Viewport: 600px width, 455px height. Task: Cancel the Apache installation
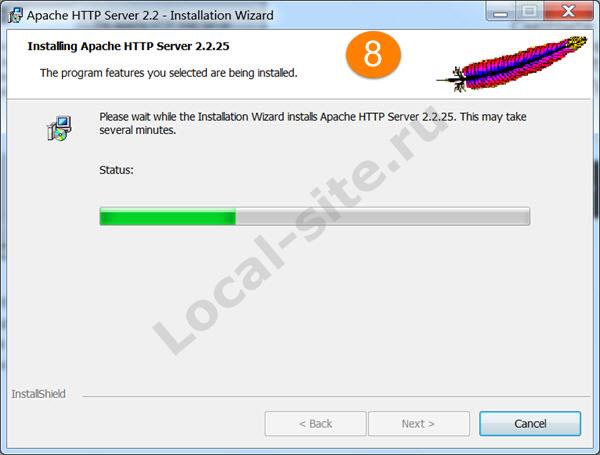point(530,424)
